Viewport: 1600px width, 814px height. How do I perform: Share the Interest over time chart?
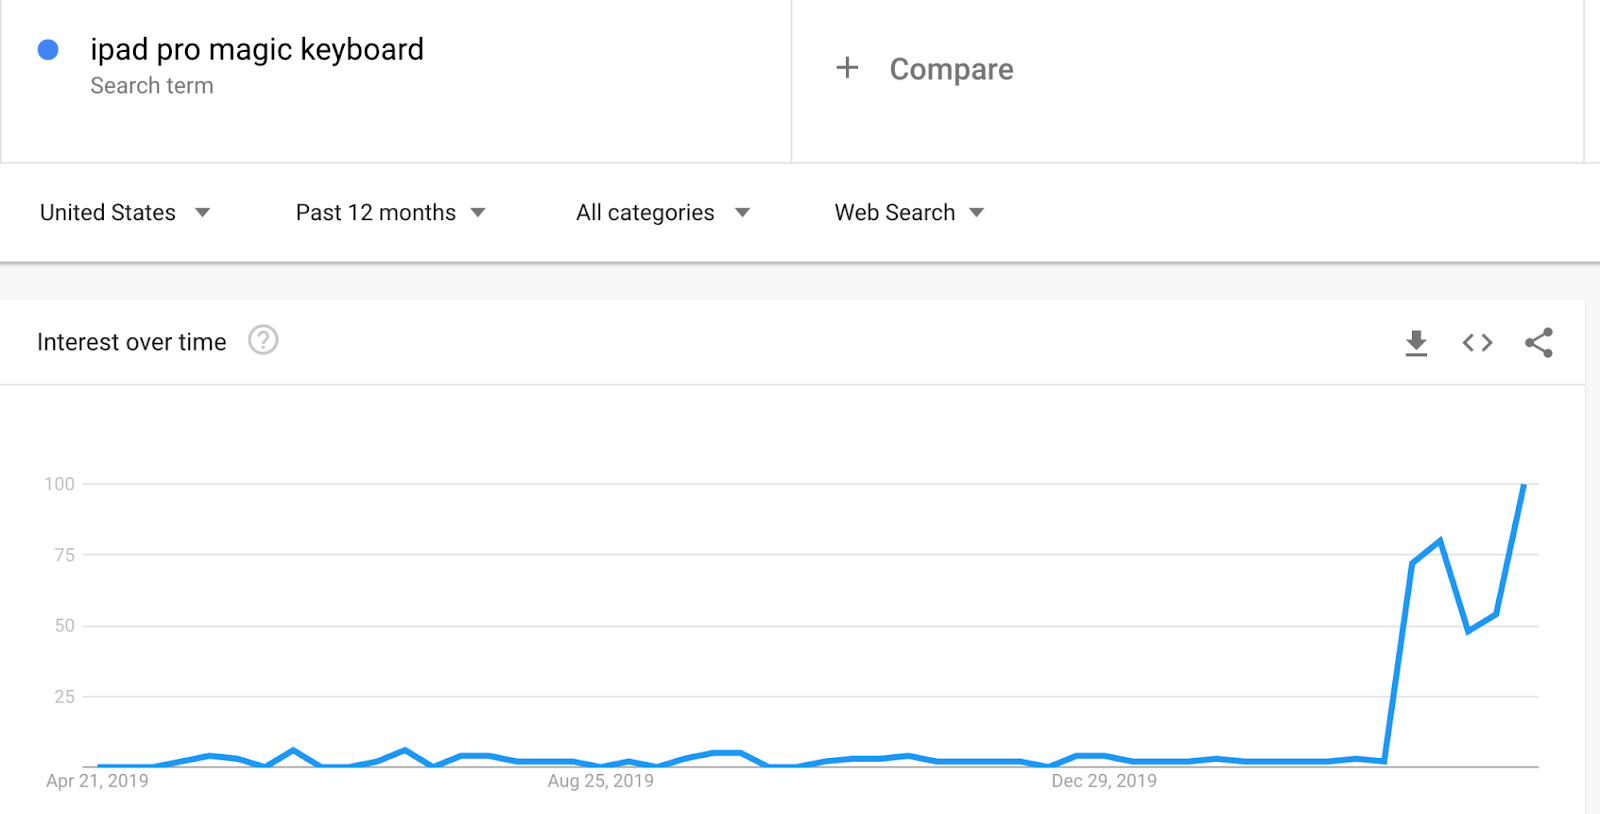[1539, 342]
